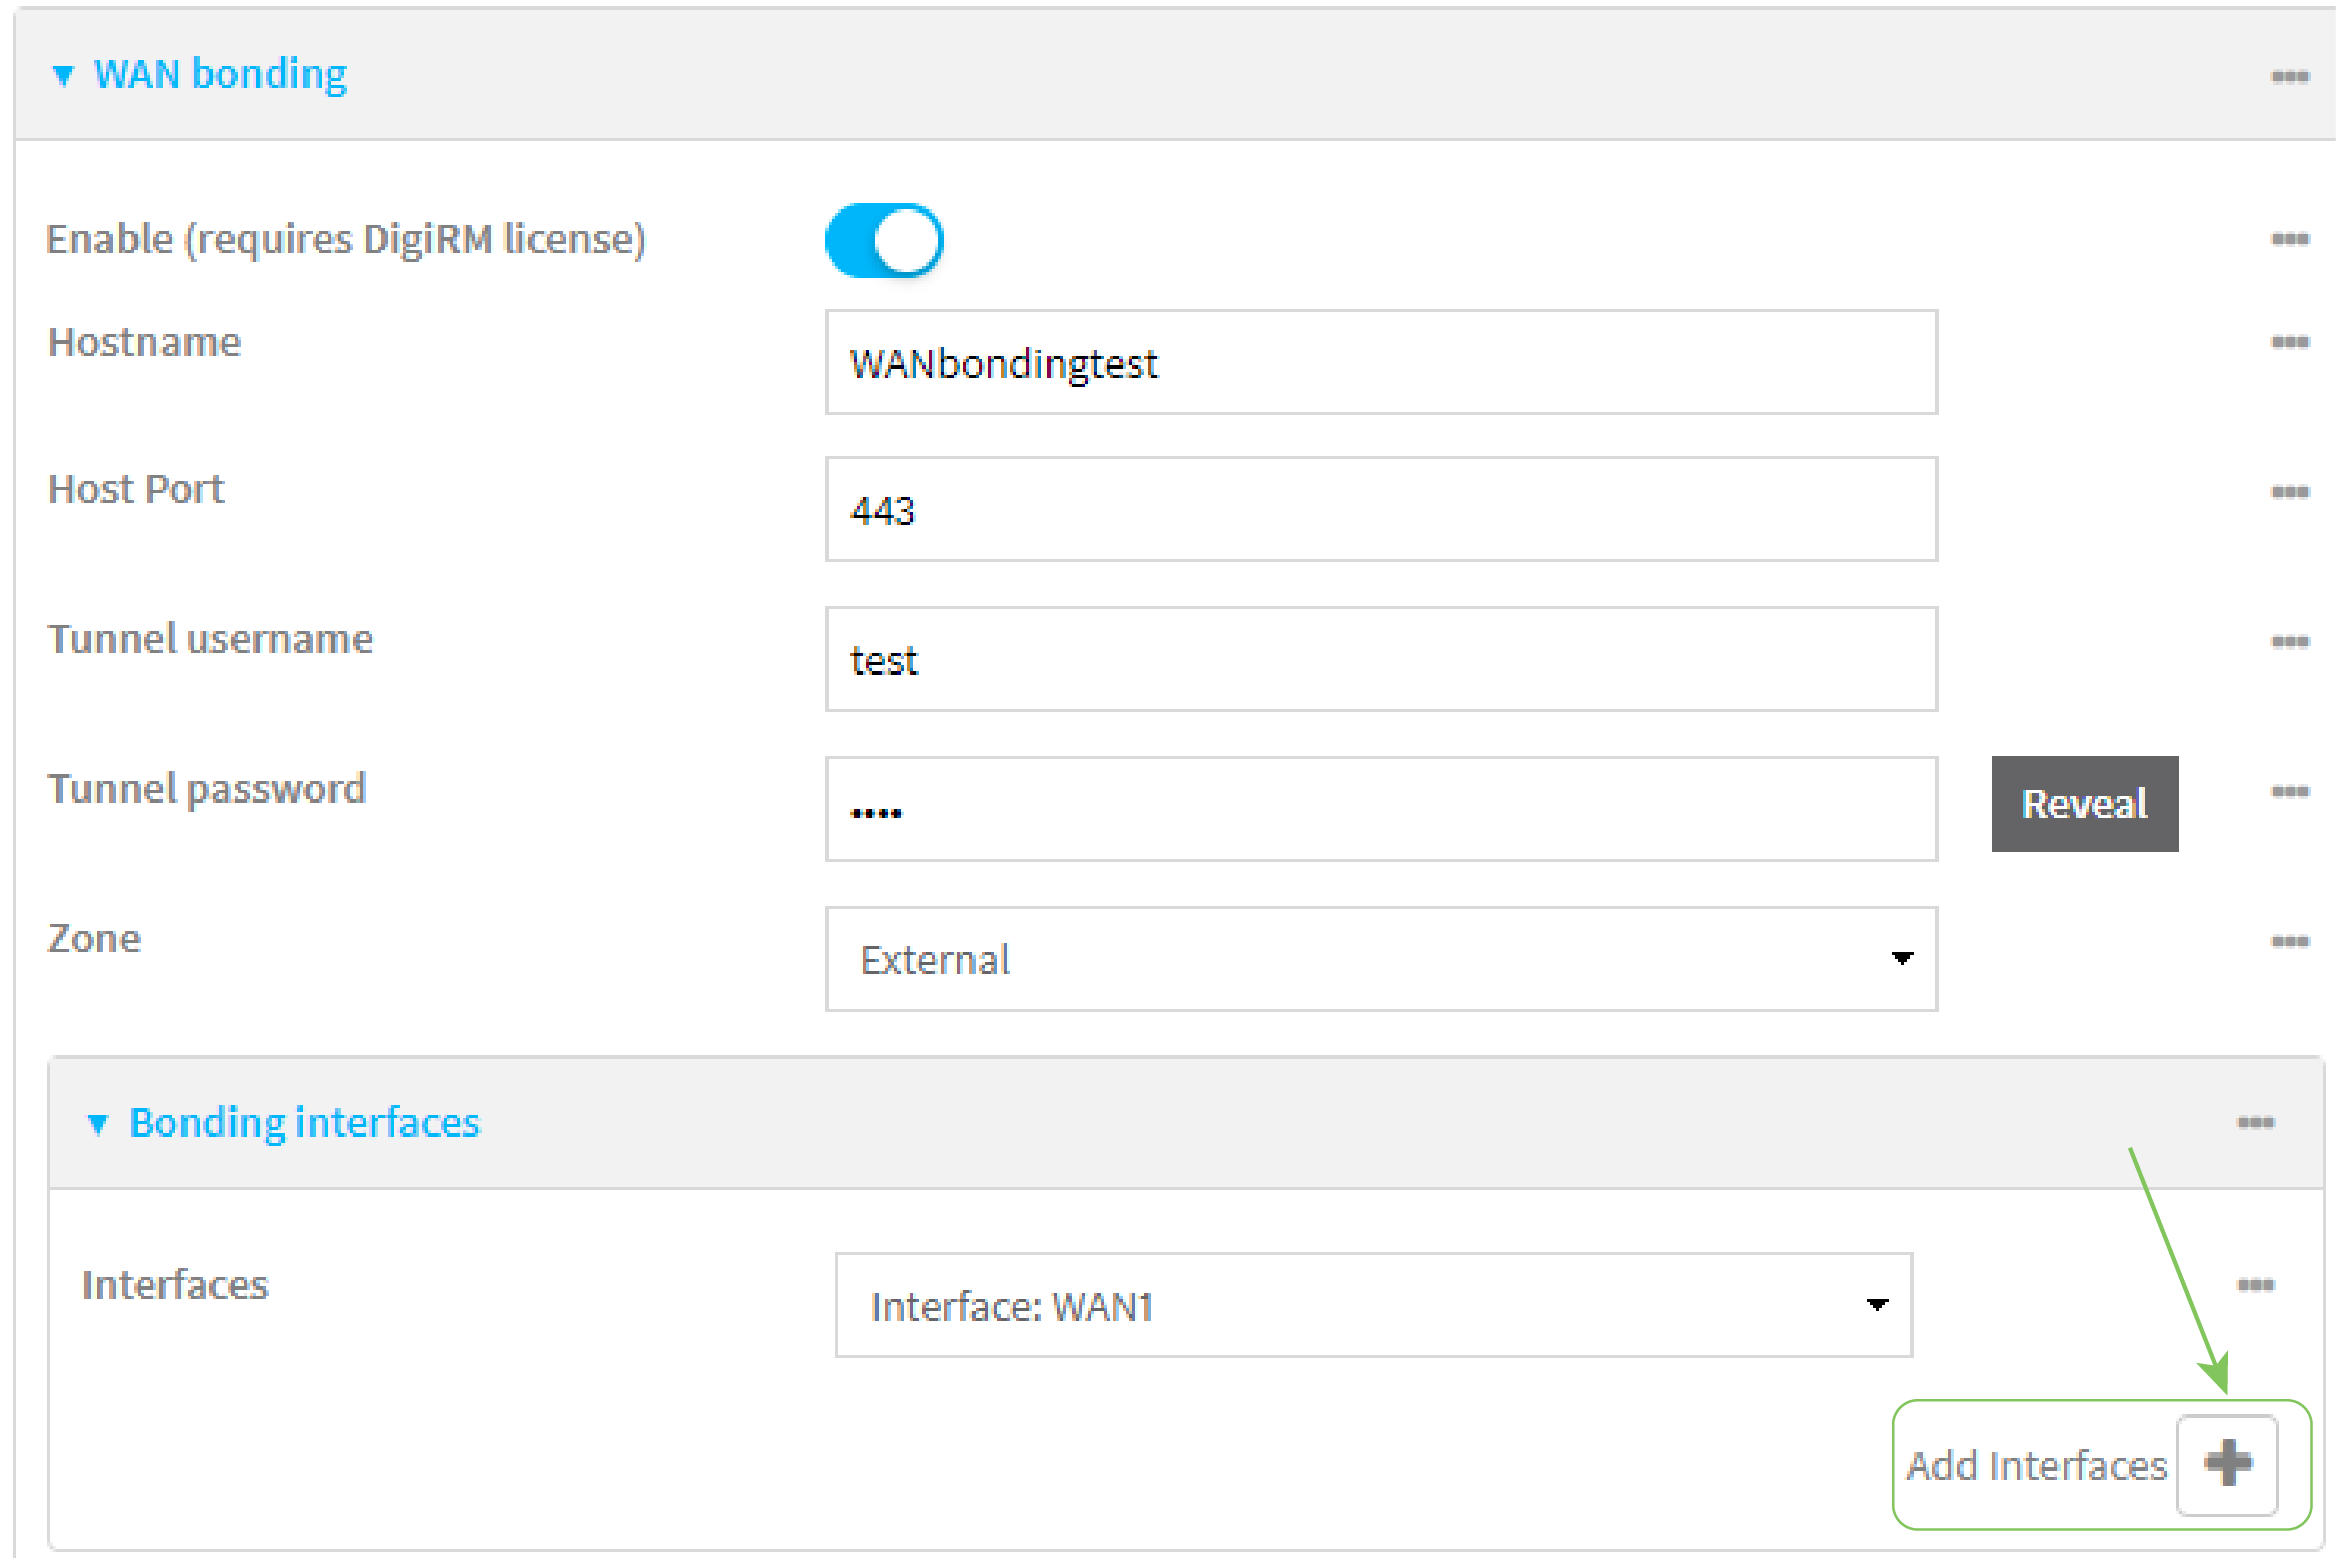
Task: Open the Interface: WAN1 dropdown
Action: (x=1373, y=1305)
